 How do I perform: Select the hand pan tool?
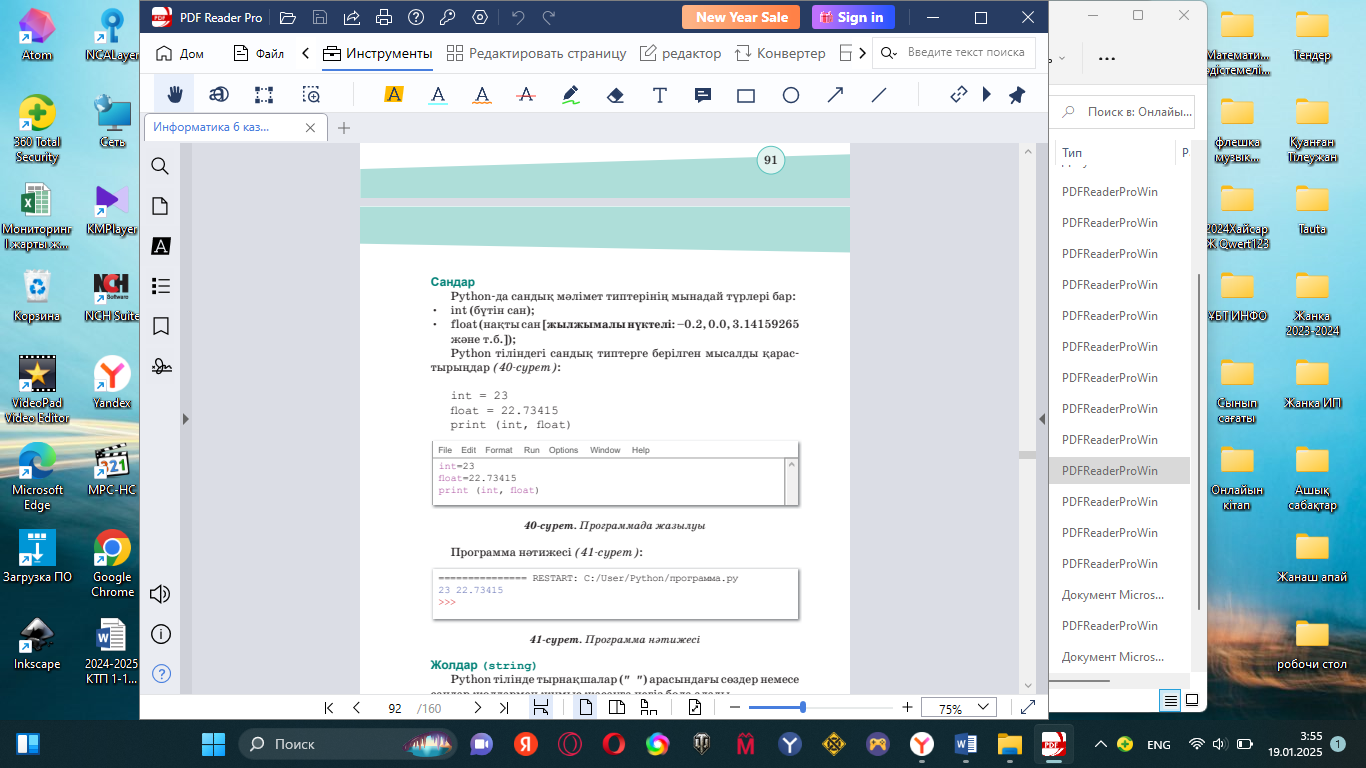point(175,95)
